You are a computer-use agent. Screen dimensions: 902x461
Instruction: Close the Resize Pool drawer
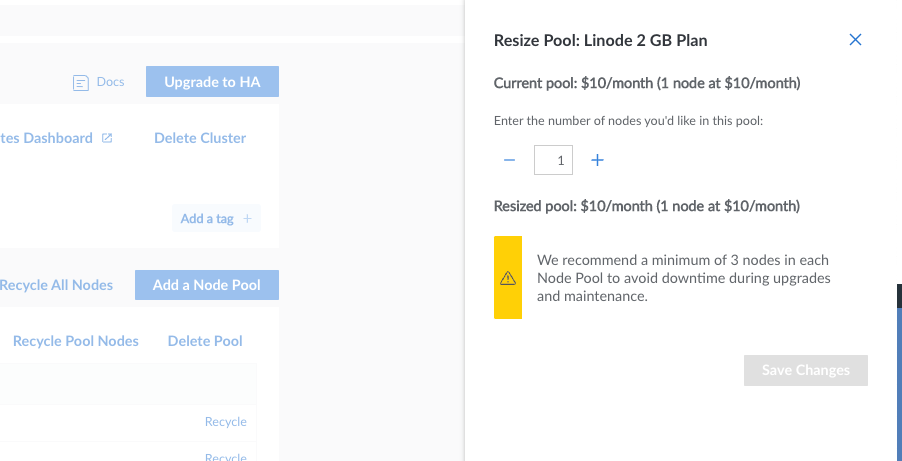pos(855,40)
